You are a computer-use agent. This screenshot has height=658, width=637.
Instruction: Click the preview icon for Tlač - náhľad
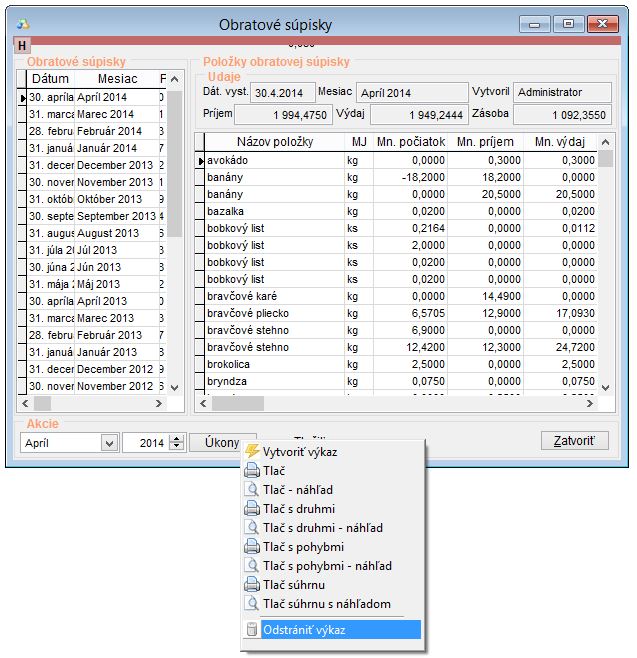tap(252, 489)
